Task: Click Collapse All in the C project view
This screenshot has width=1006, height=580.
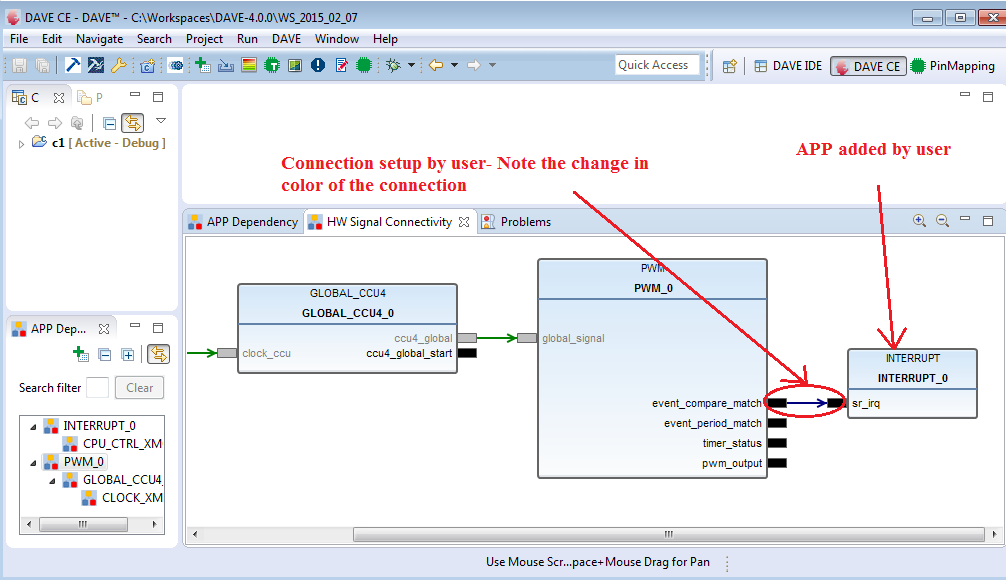Action: [x=110, y=123]
